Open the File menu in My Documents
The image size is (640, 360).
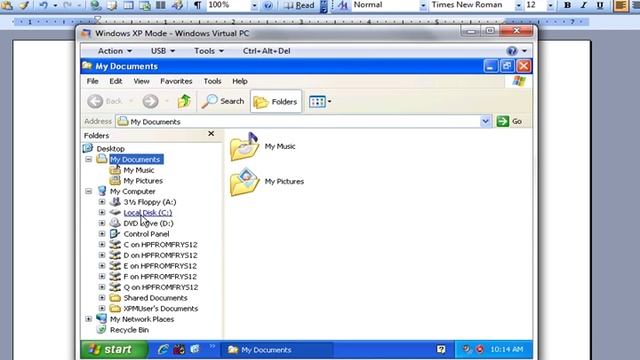coord(92,81)
